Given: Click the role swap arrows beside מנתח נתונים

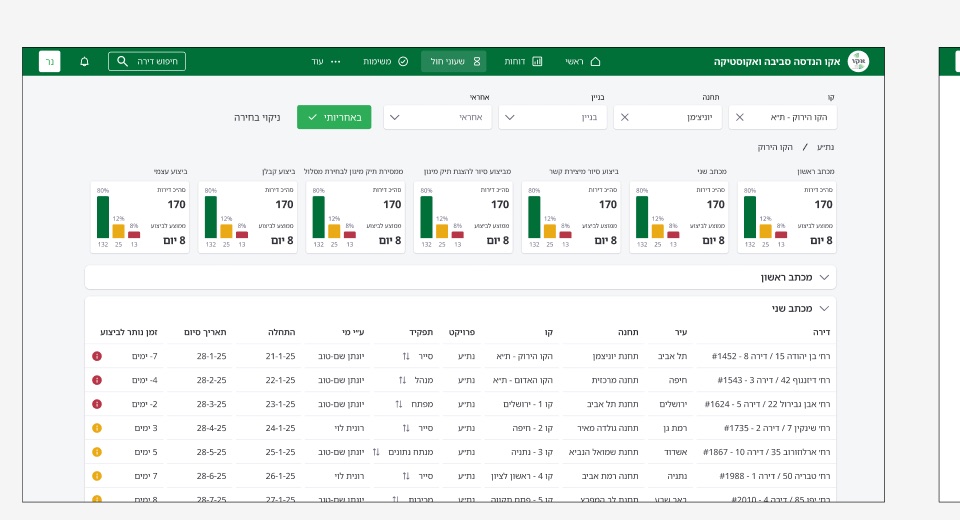Looking at the screenshot, I should pos(376,451).
